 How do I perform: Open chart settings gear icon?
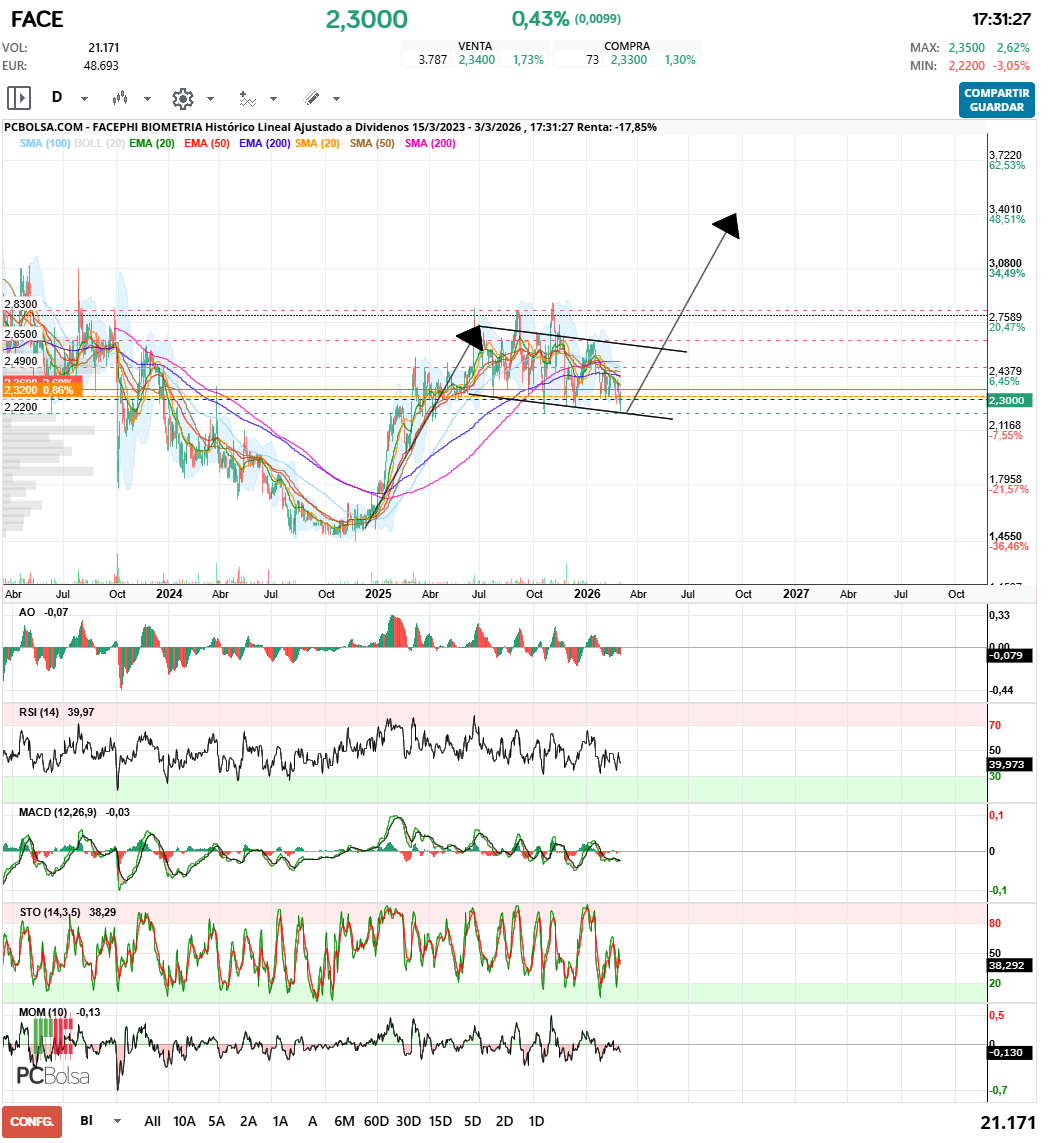click(182, 98)
